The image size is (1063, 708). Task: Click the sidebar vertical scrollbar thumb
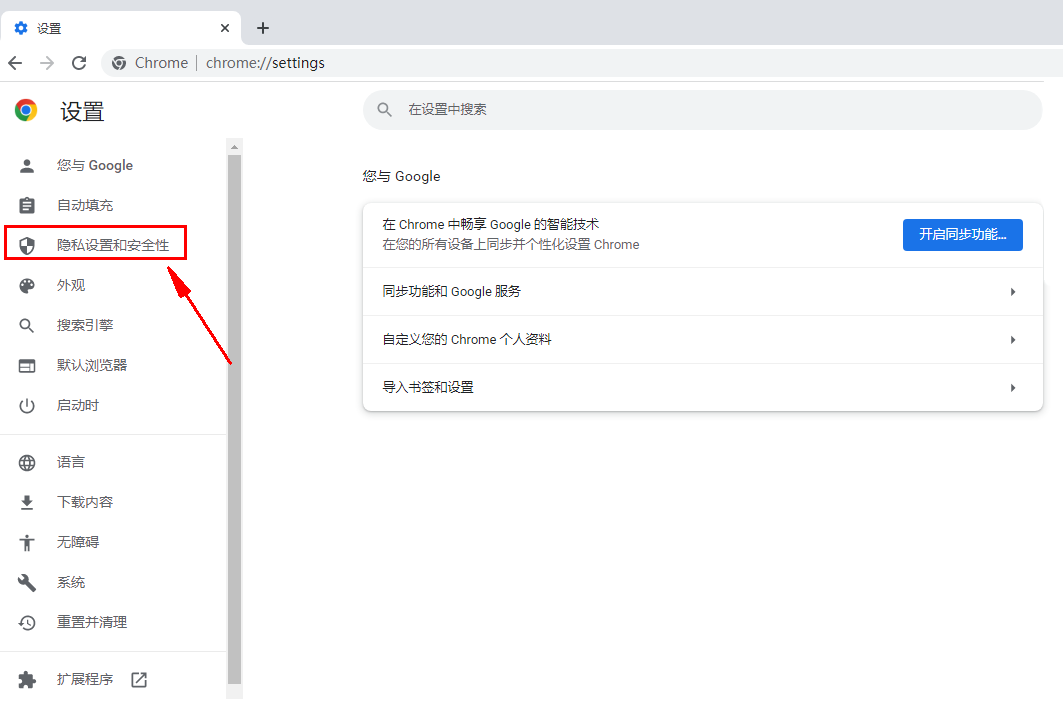click(x=235, y=419)
